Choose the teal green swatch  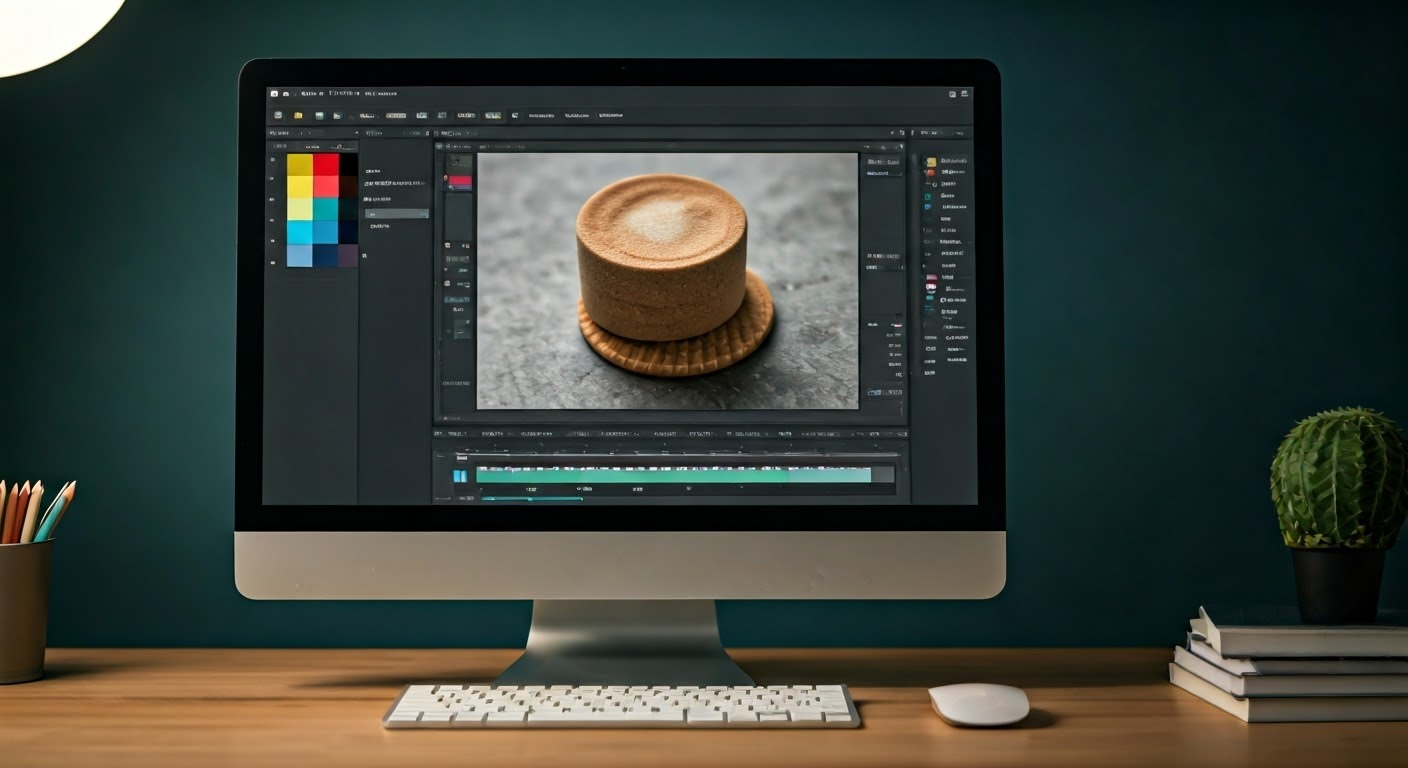326,209
